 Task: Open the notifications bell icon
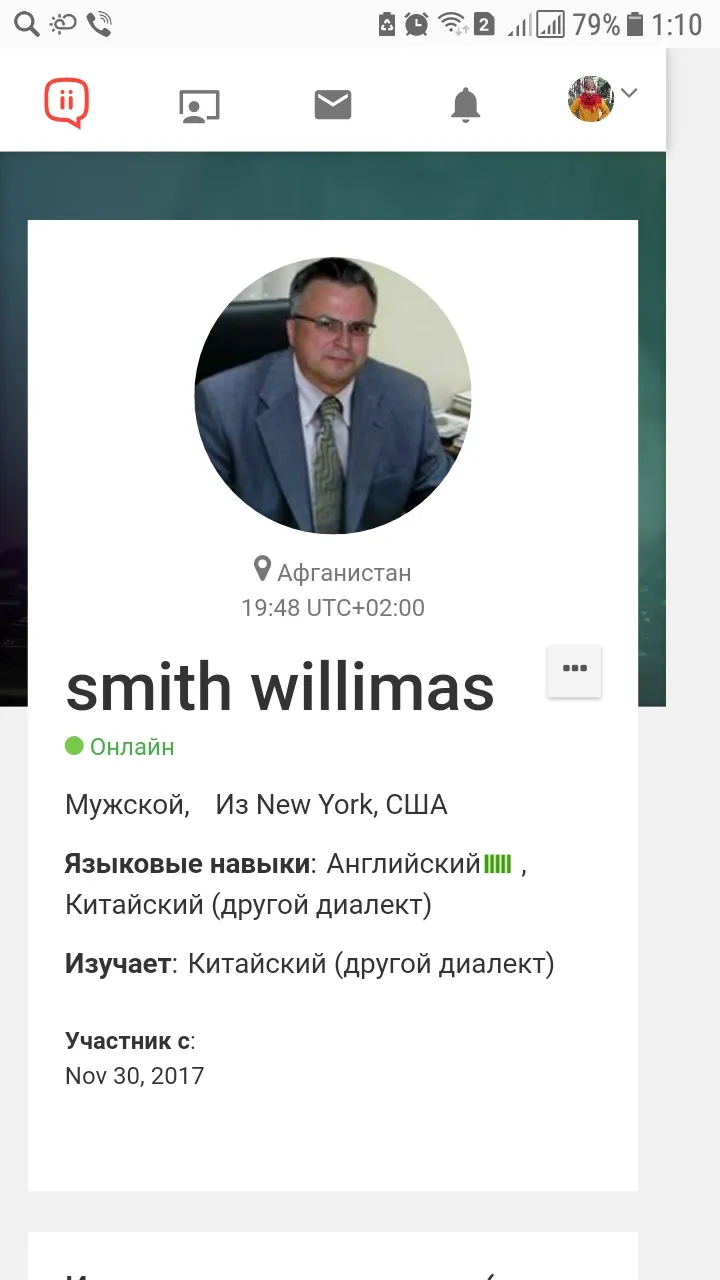465,104
